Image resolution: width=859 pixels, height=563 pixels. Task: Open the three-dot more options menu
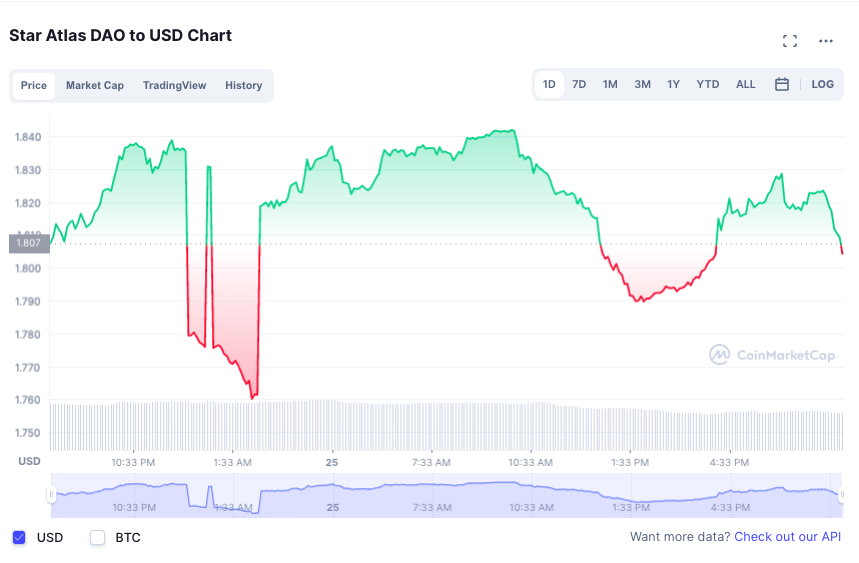(x=826, y=41)
